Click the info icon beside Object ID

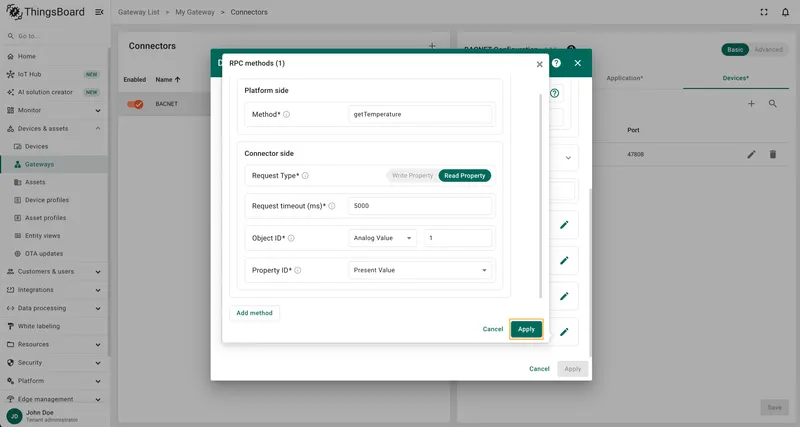(291, 238)
